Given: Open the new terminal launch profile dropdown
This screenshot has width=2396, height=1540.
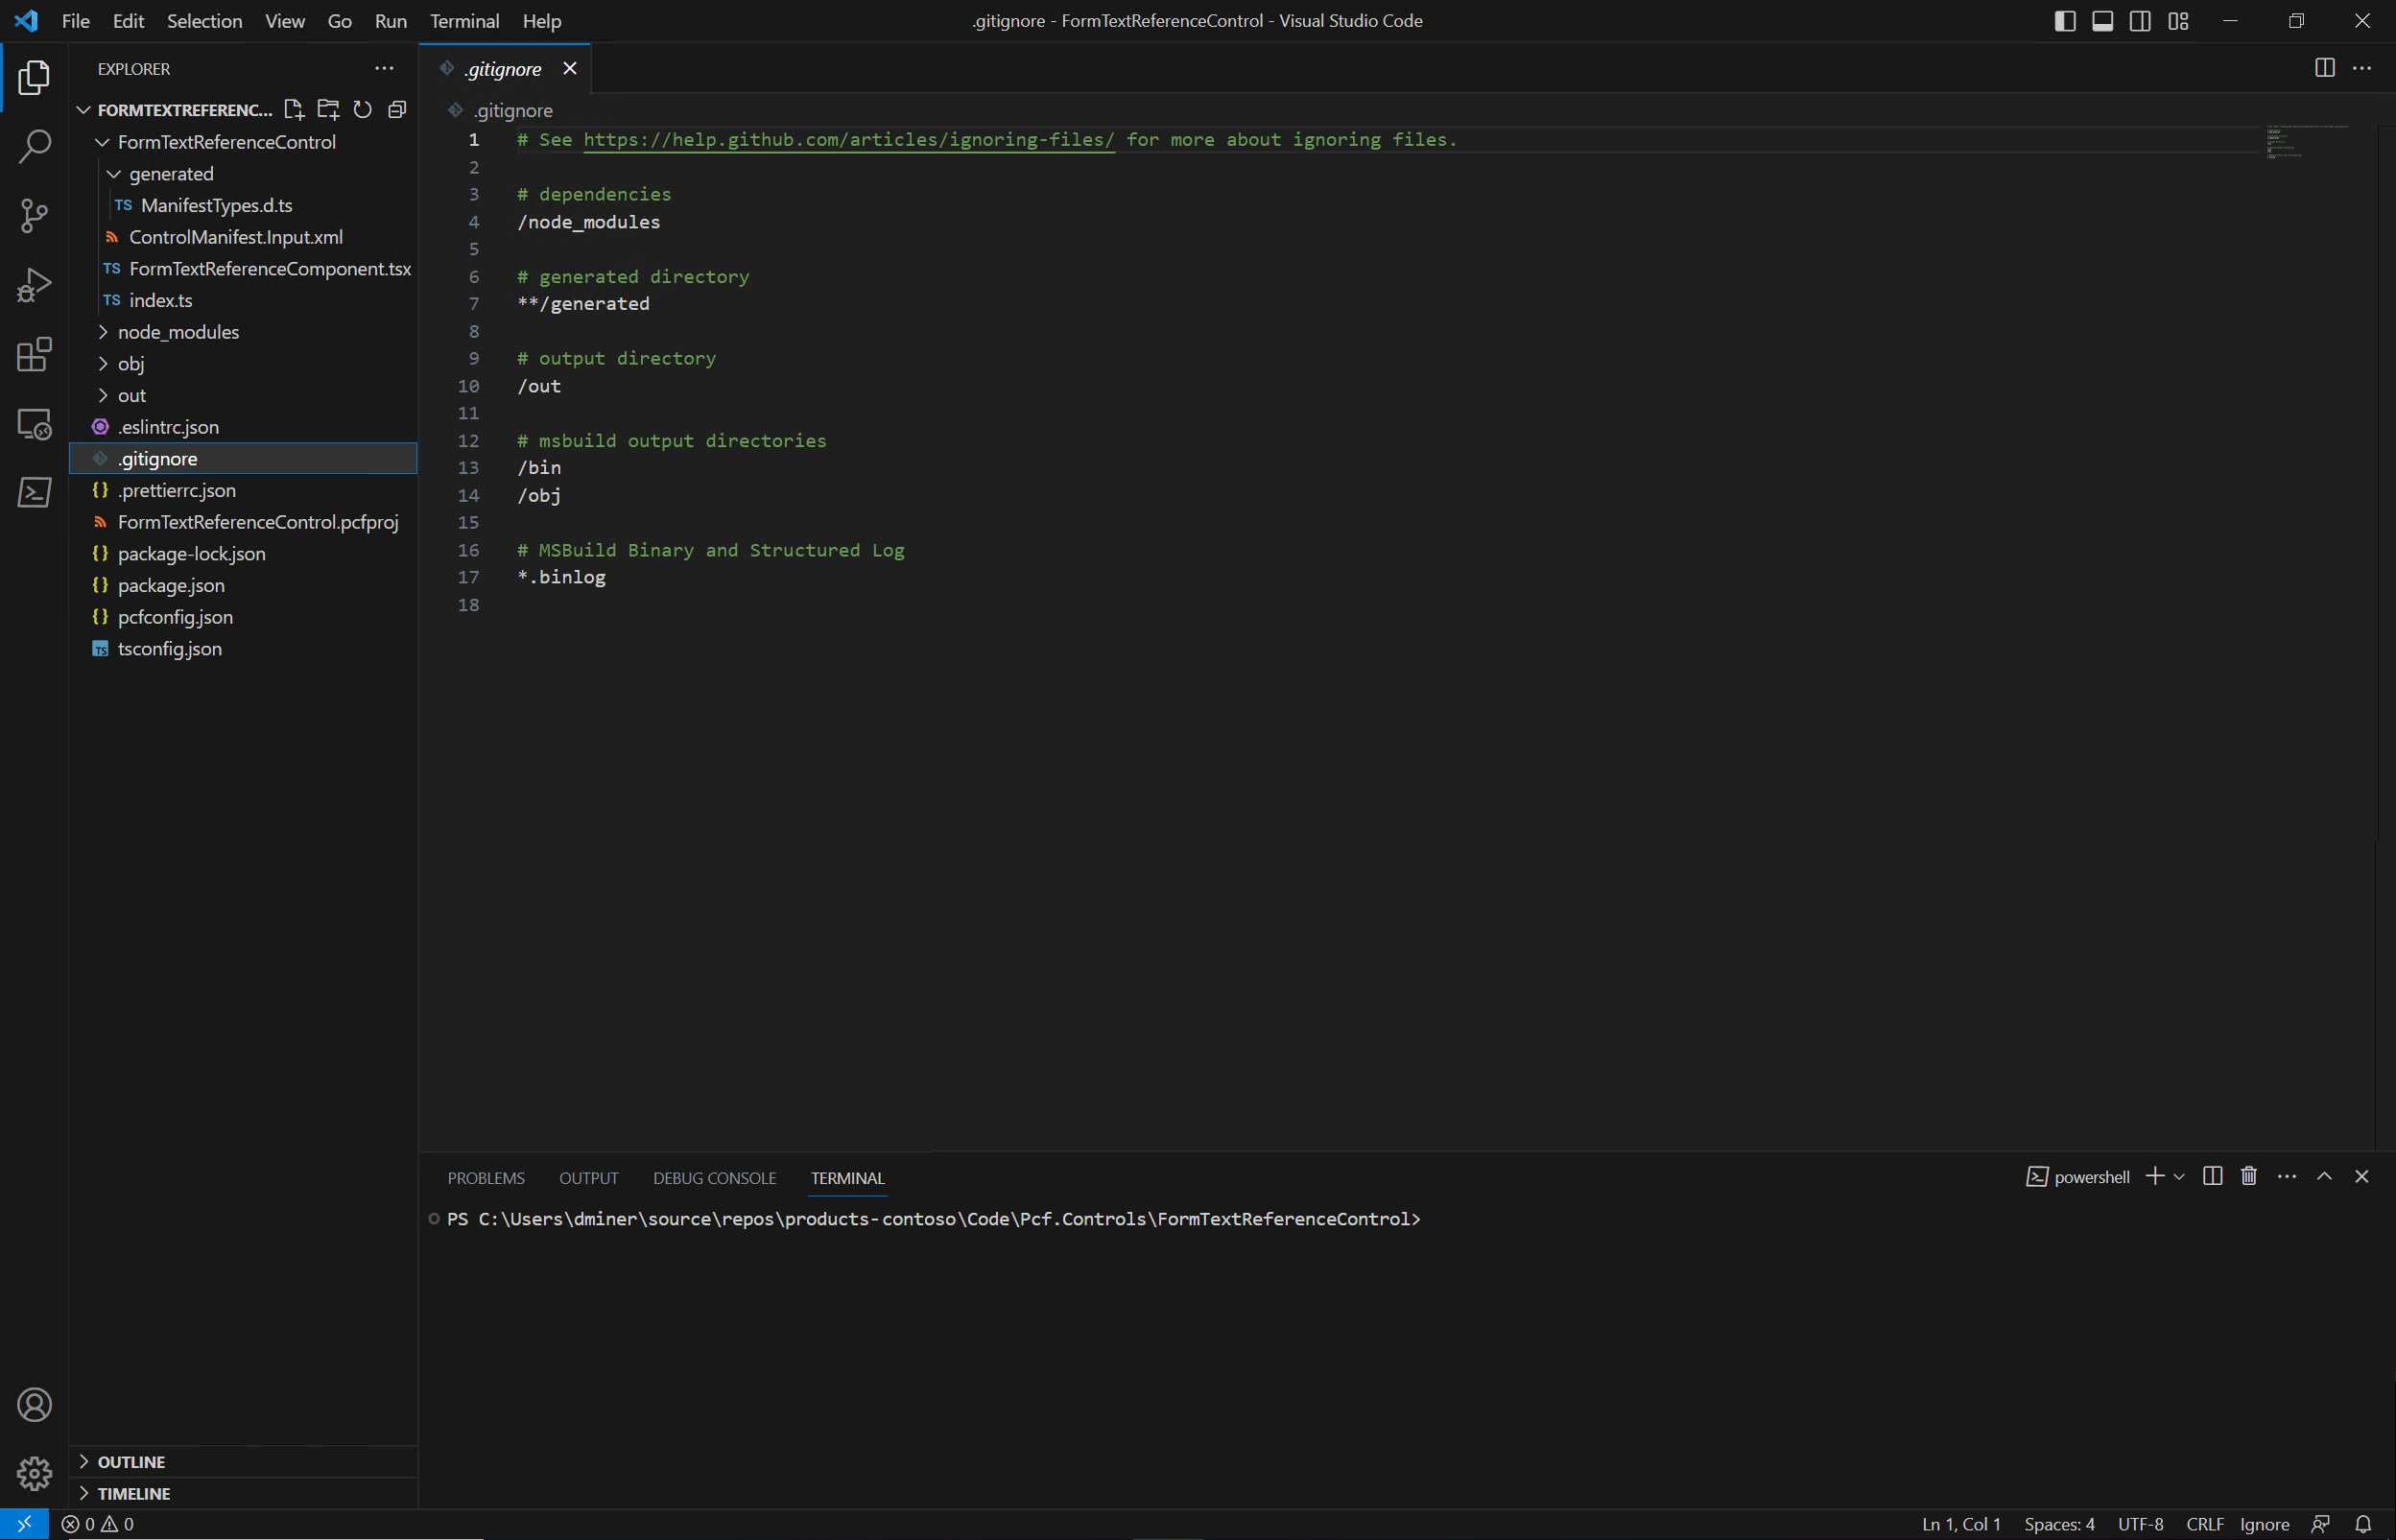Looking at the screenshot, I should click(2180, 1177).
